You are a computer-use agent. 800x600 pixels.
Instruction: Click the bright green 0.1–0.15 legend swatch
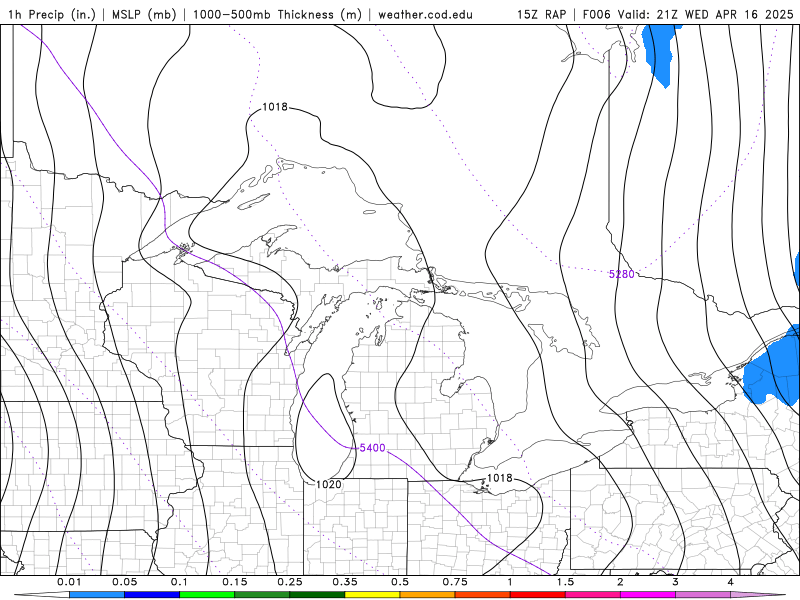(x=207, y=595)
